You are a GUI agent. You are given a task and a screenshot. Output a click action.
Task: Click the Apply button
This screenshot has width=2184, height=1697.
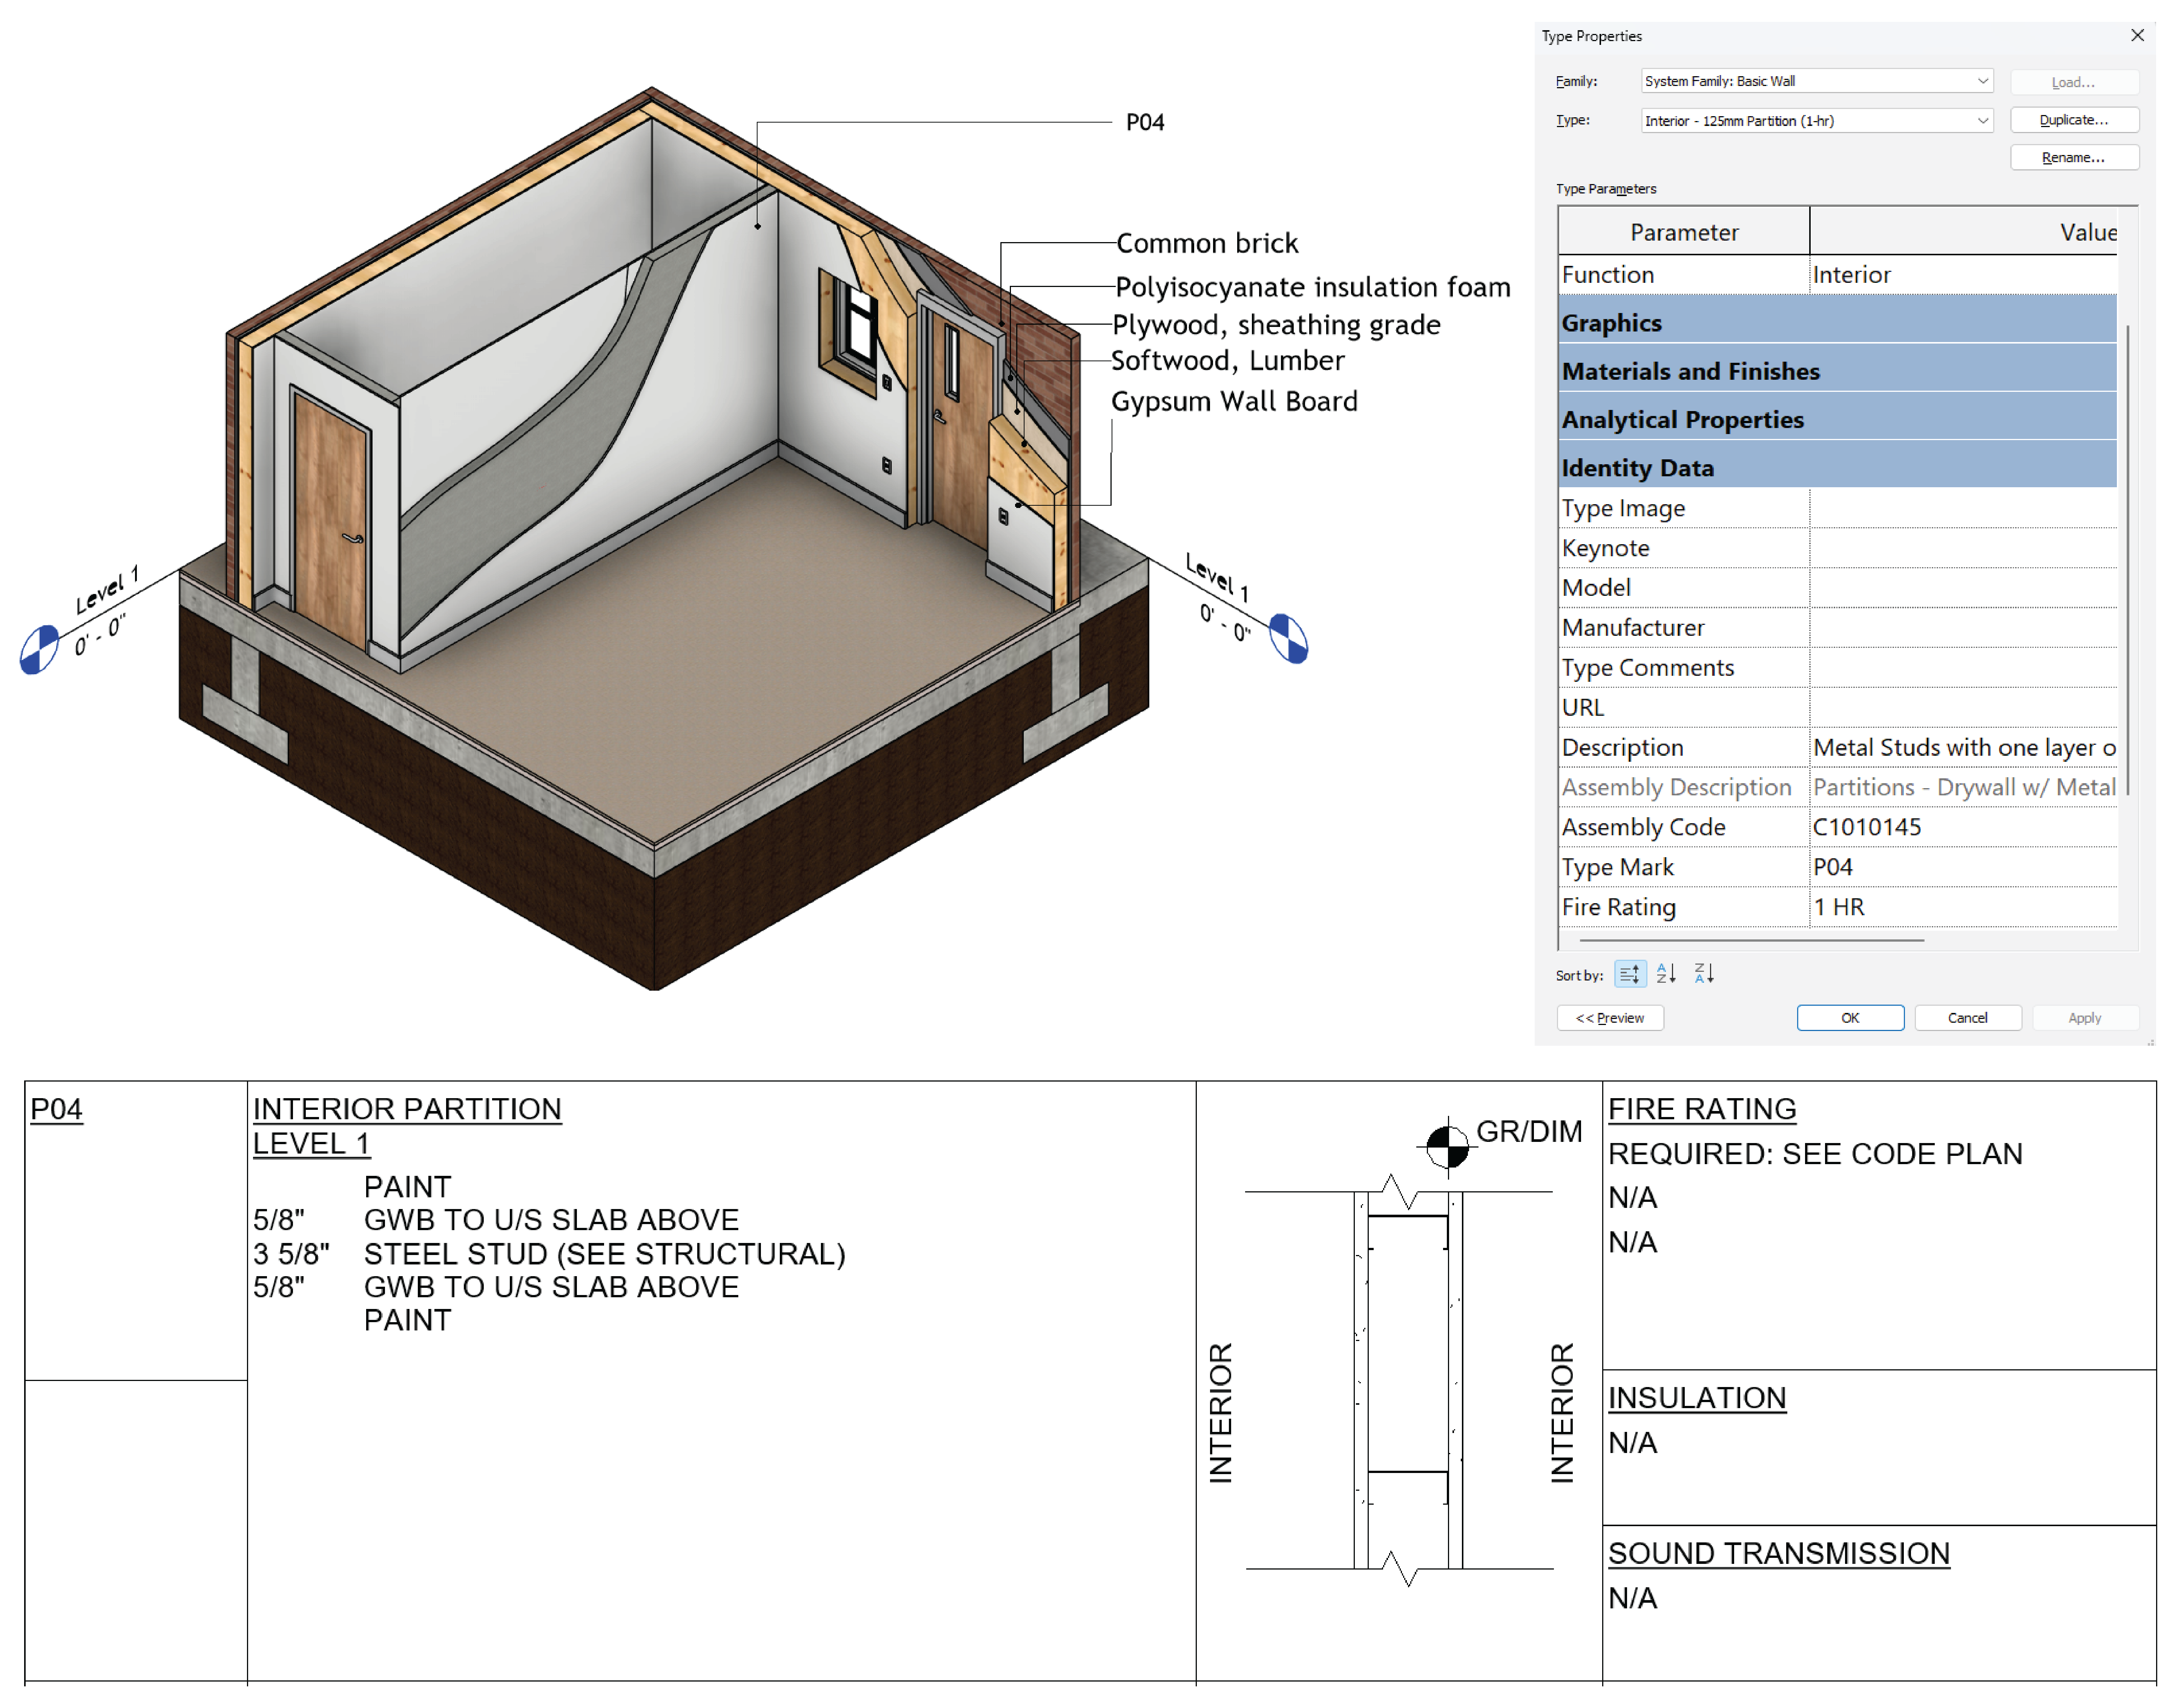click(x=2085, y=1018)
